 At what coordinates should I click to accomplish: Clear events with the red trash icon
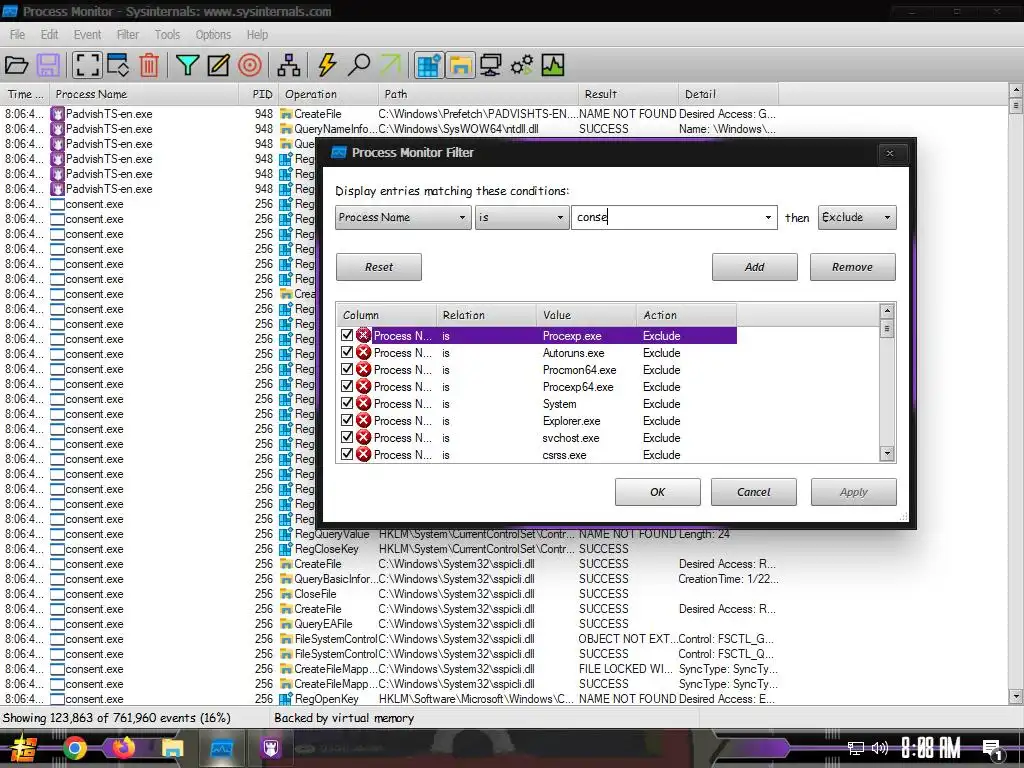150,65
